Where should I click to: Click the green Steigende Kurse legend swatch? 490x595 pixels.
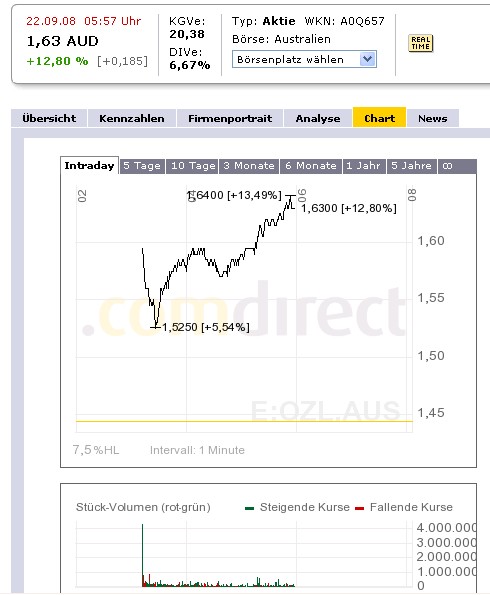pos(249,508)
